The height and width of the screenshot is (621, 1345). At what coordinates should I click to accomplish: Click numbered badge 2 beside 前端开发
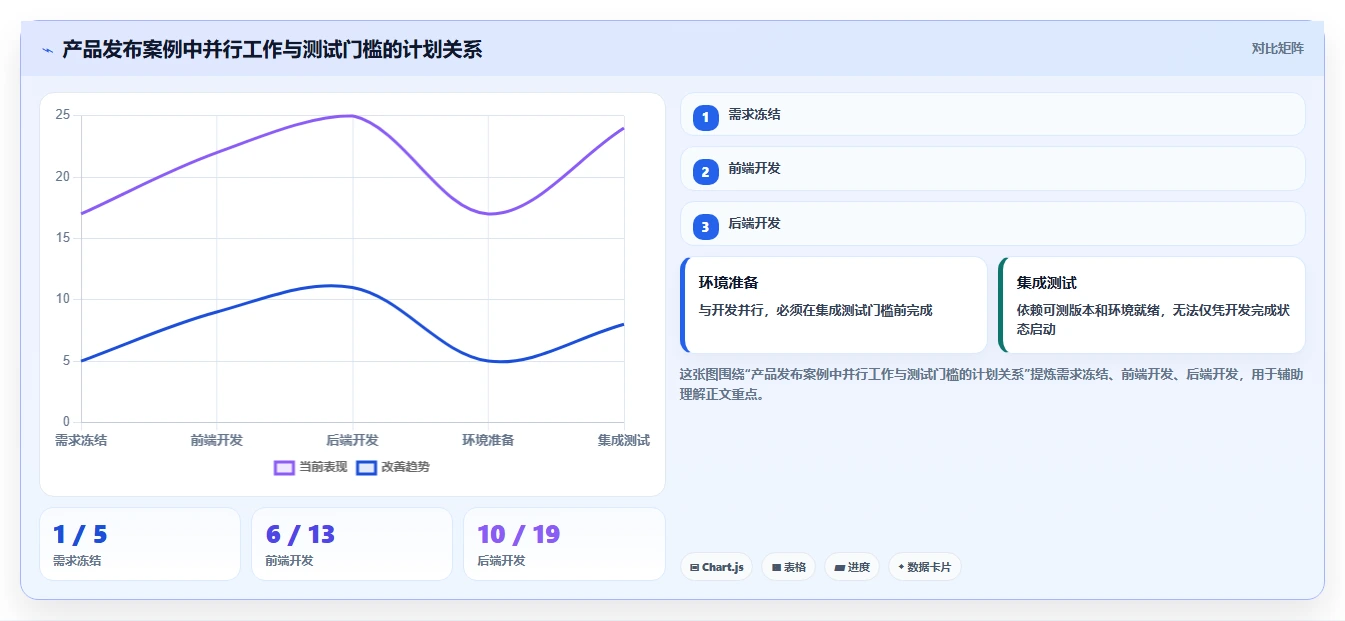click(x=705, y=172)
